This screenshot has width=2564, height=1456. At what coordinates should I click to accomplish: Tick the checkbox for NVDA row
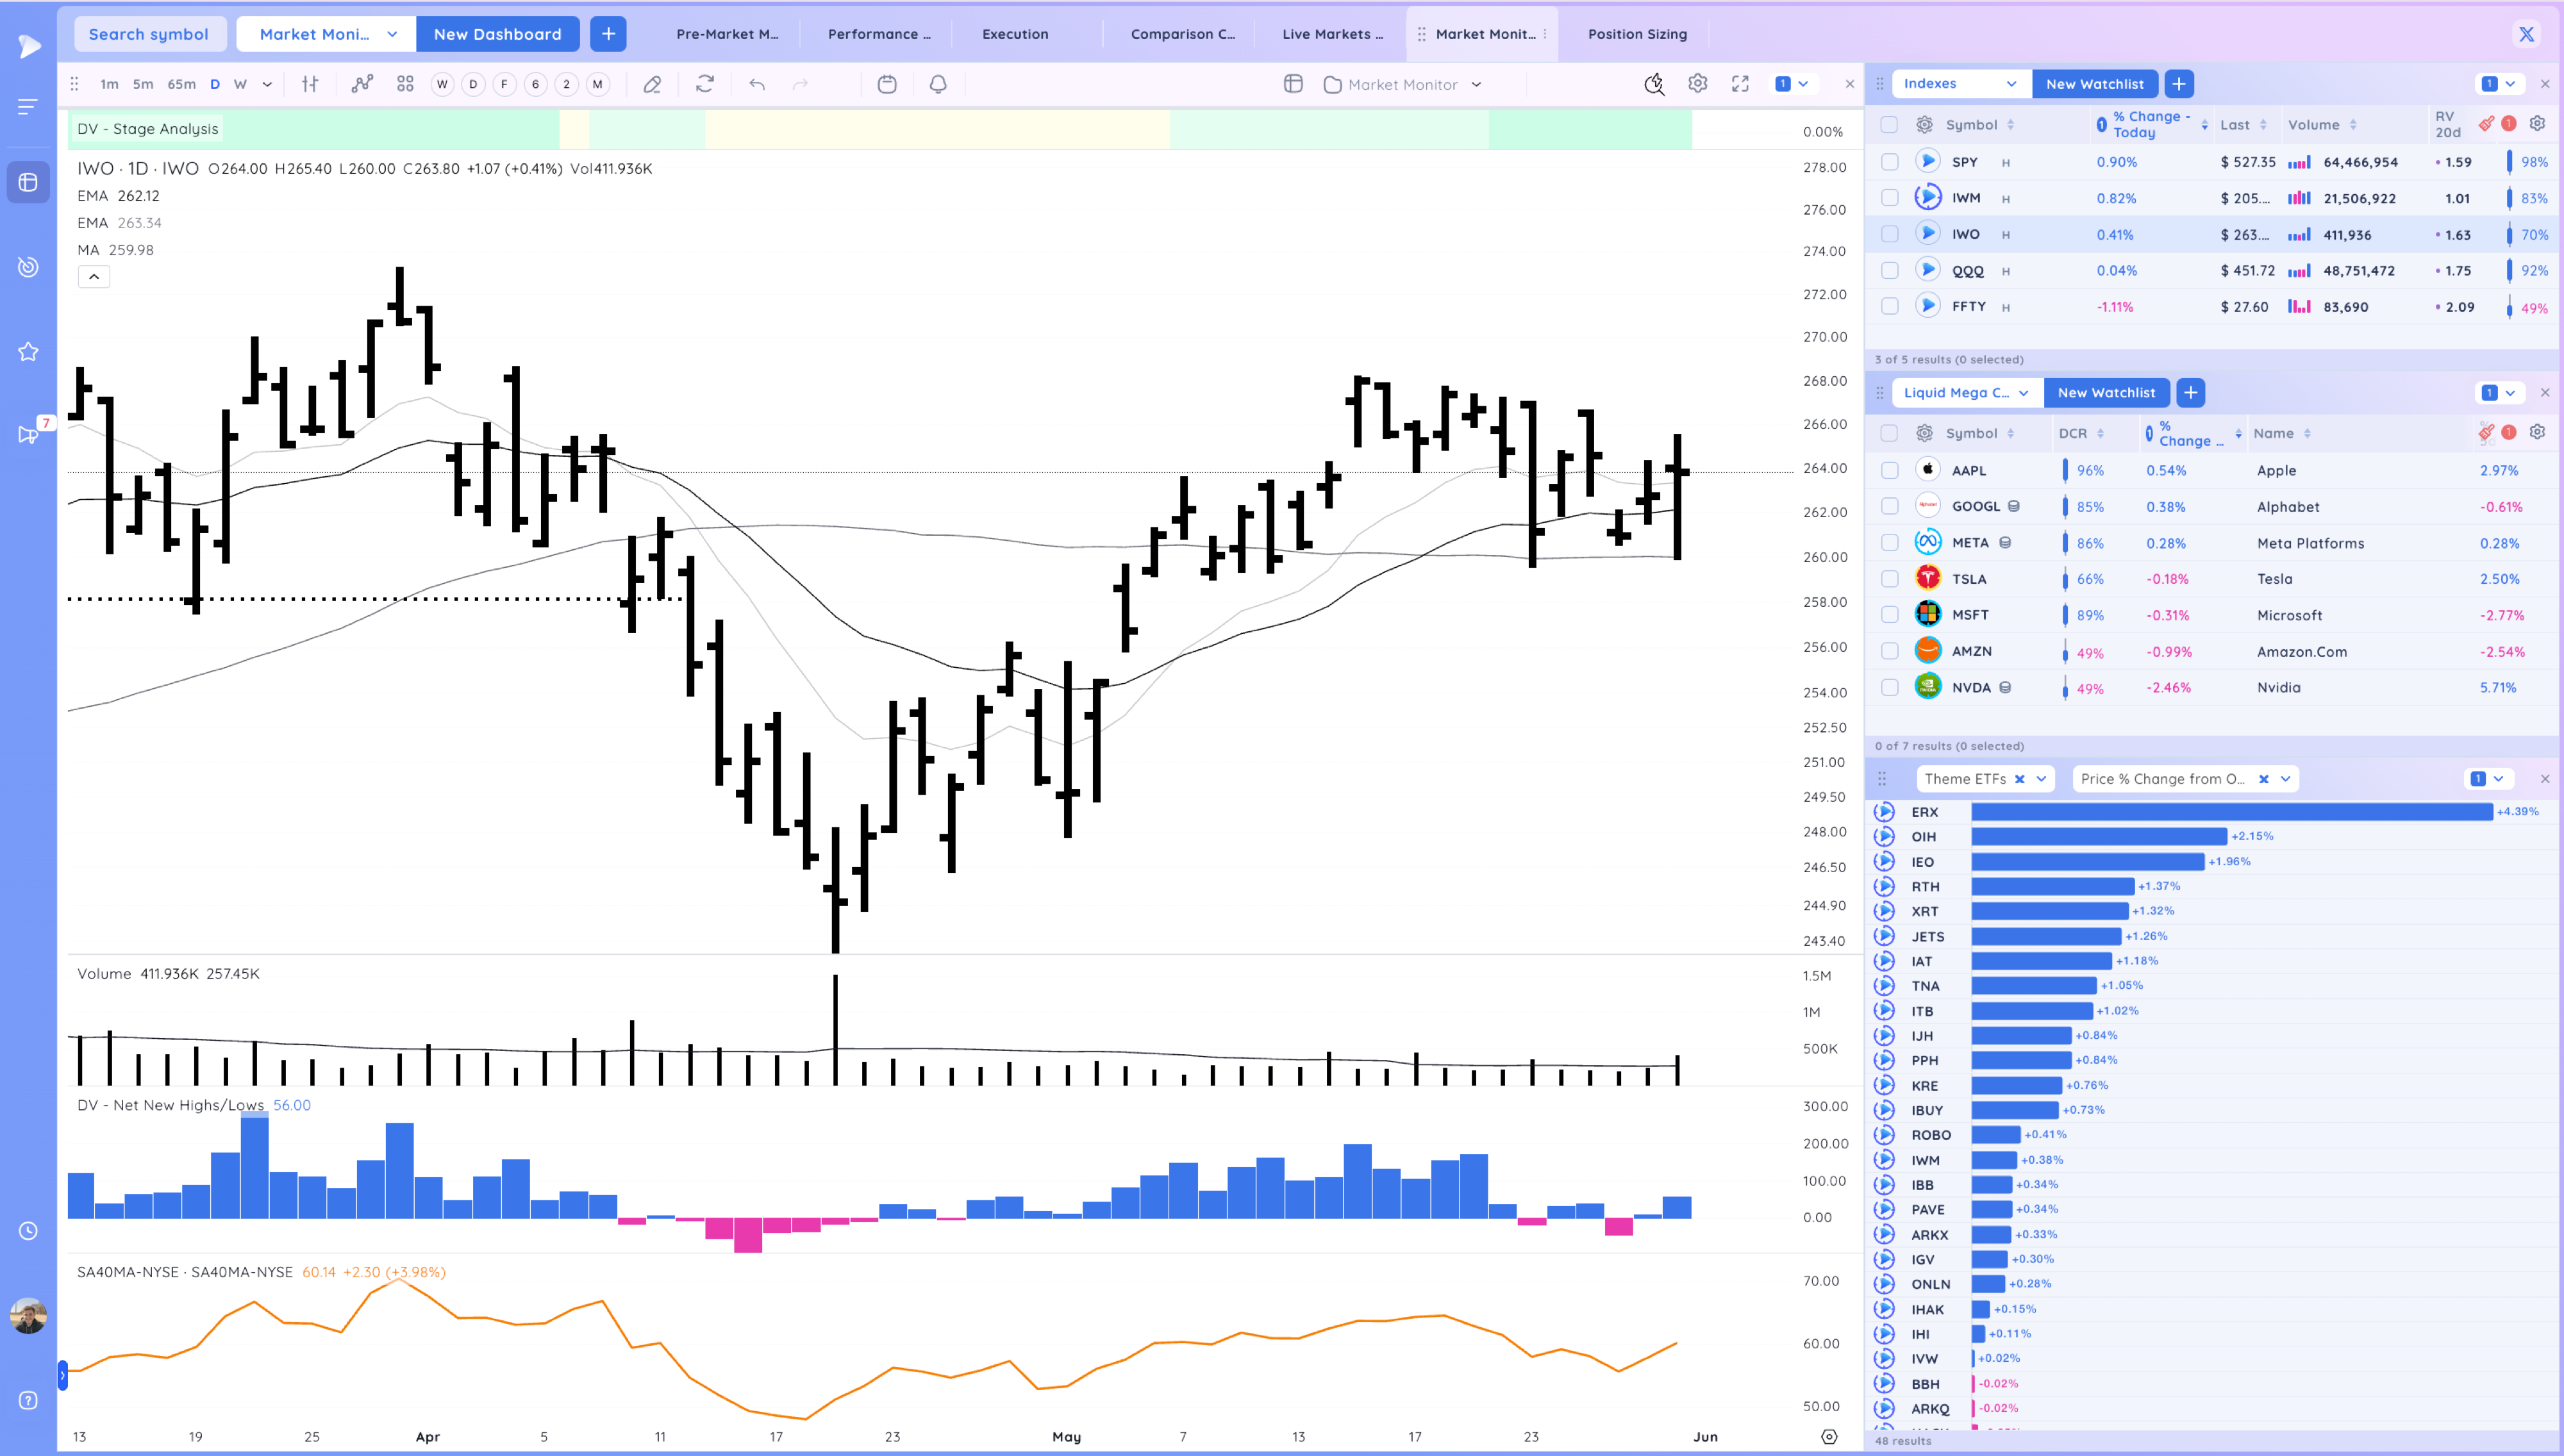pyautogui.click(x=1889, y=688)
